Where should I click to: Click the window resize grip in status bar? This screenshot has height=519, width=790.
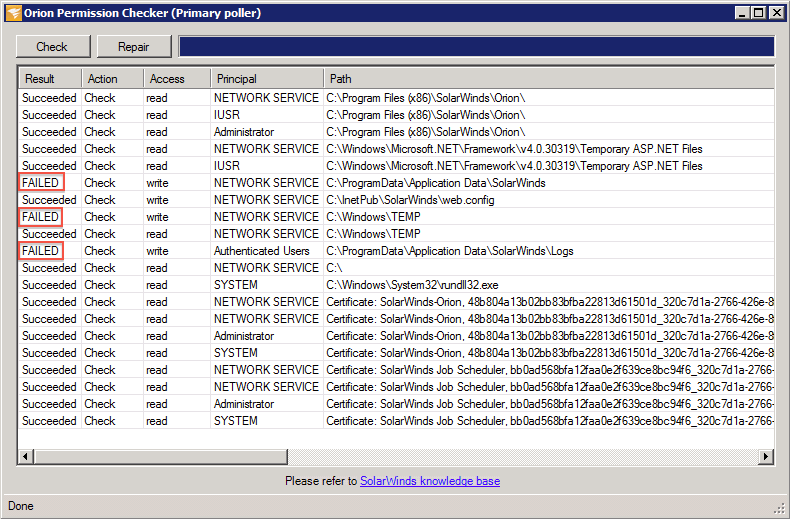pos(779,507)
